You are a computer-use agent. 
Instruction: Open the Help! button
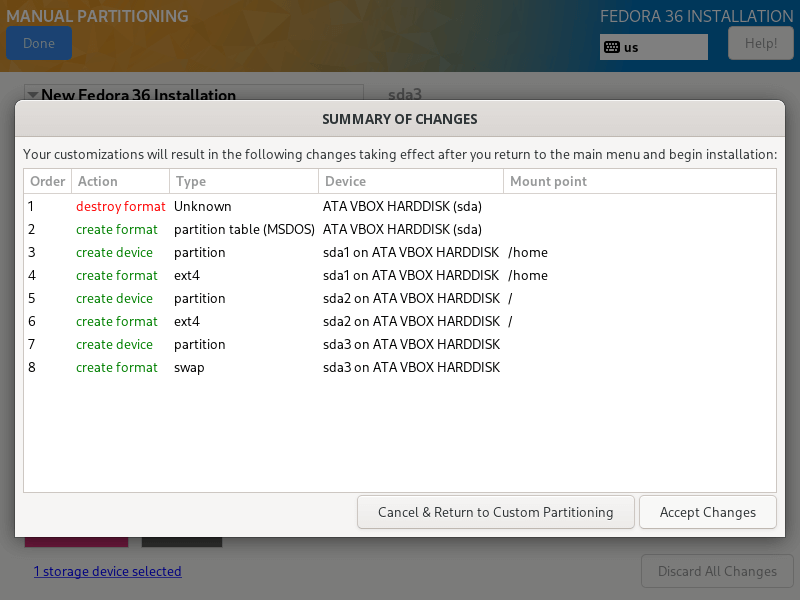pyautogui.click(x=760, y=44)
